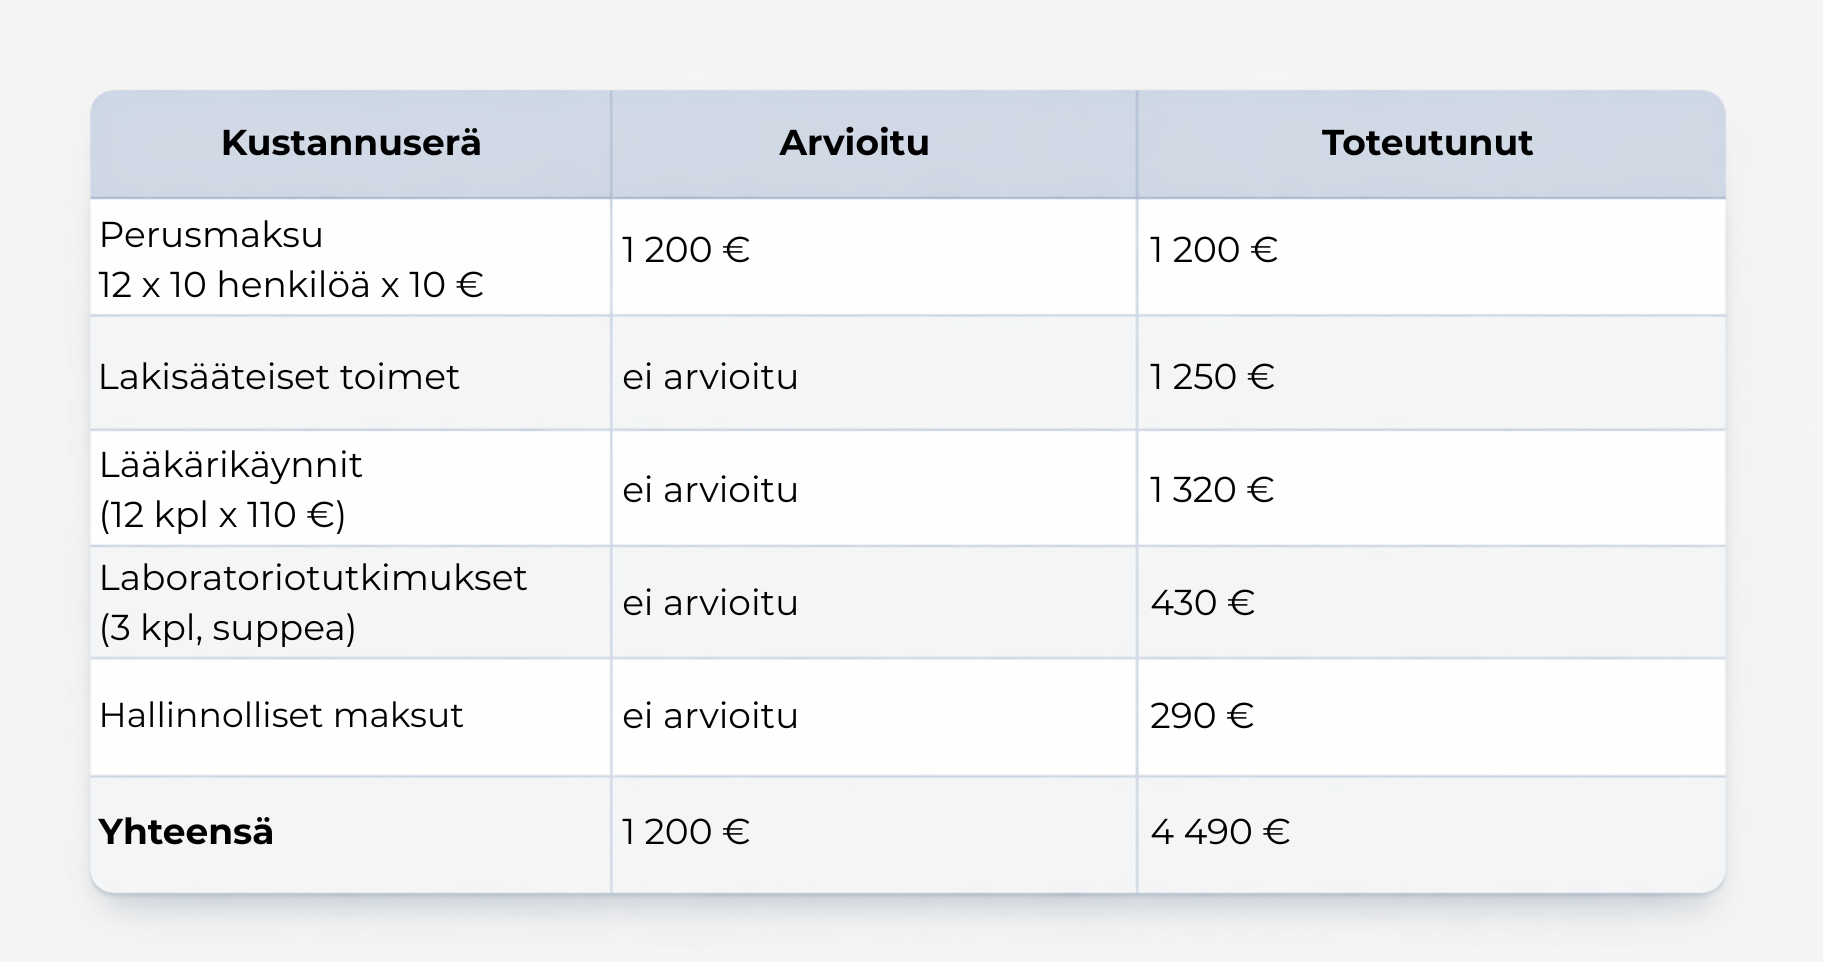Click the 4 490 € total actual cell
1823x962 pixels.
tap(1220, 832)
